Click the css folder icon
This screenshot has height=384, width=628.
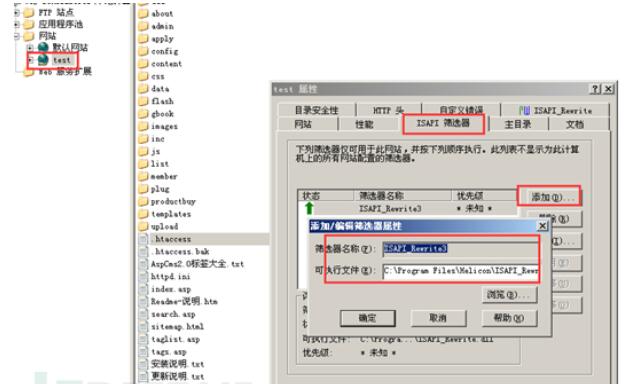[143, 76]
